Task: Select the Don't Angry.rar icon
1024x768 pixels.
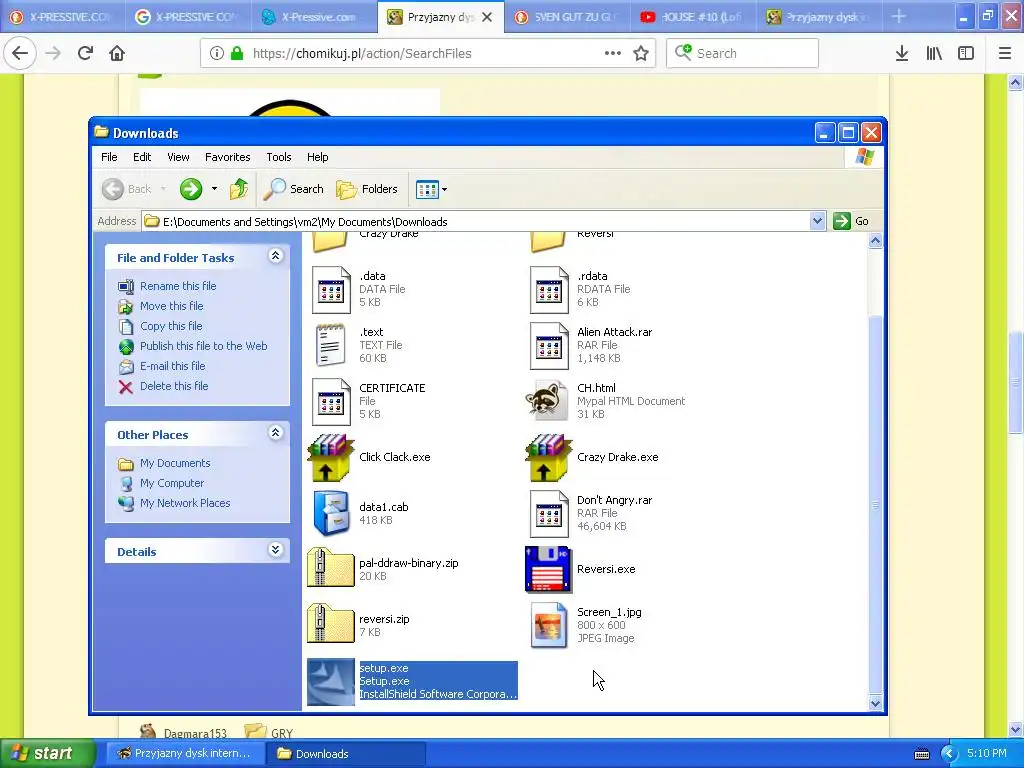Action: coord(549,514)
